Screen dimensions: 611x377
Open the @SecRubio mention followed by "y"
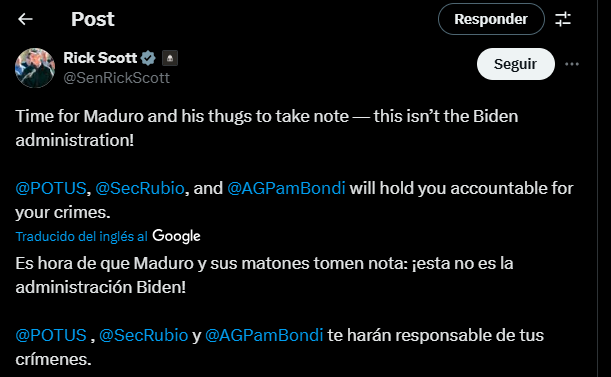[143, 335]
